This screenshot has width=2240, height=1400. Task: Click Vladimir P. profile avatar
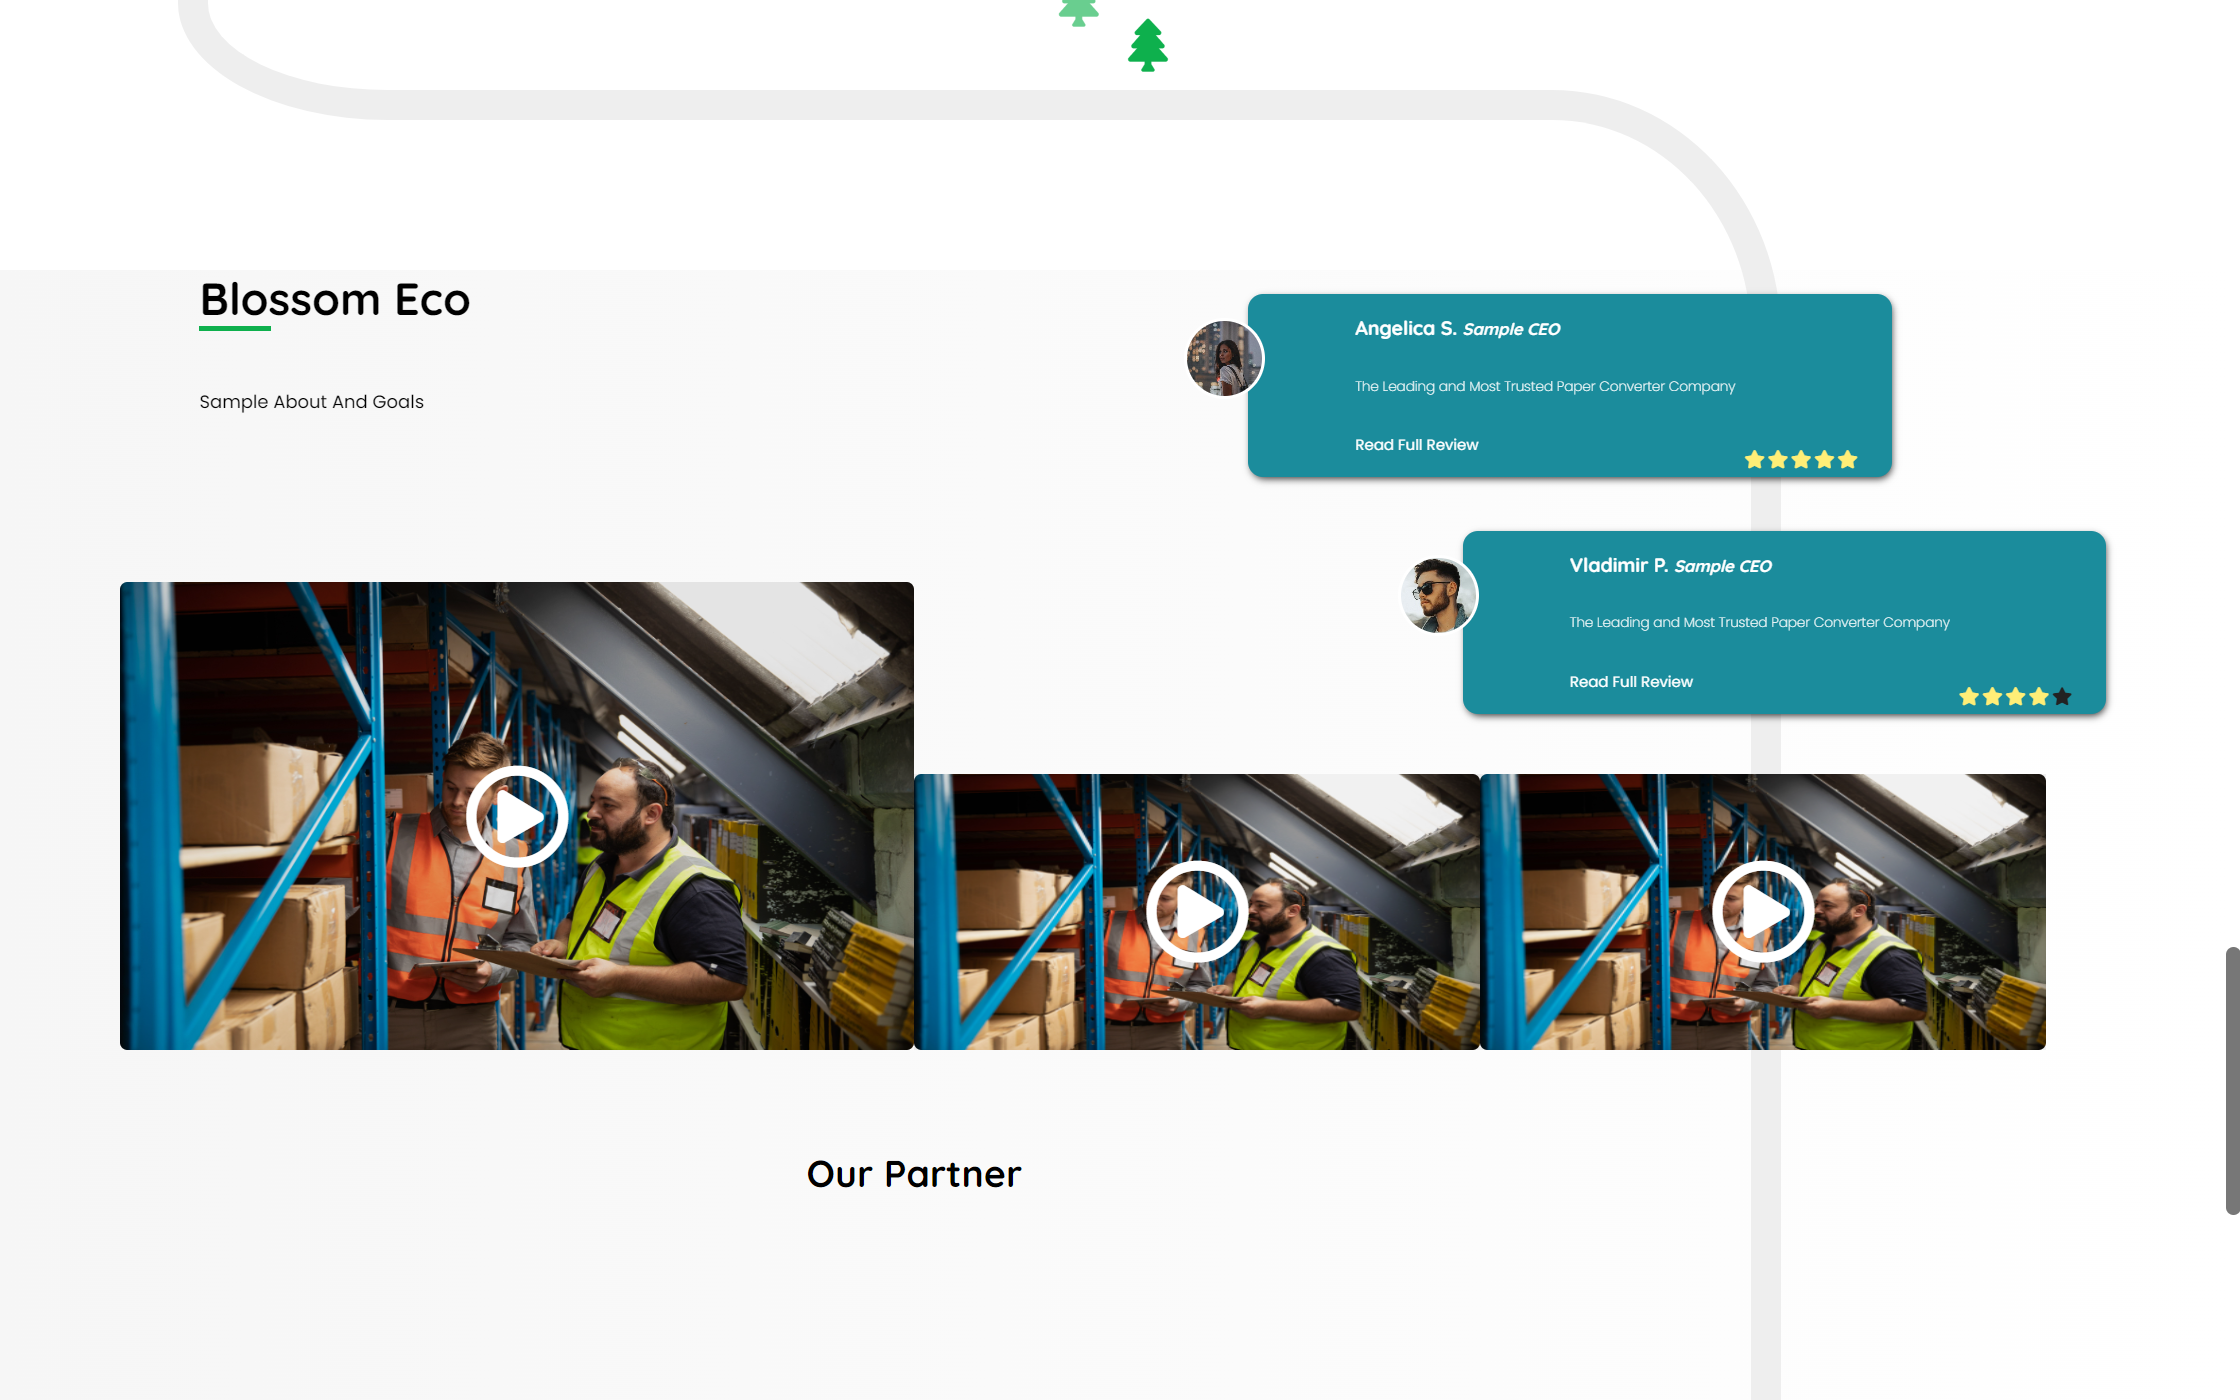[x=1439, y=595]
